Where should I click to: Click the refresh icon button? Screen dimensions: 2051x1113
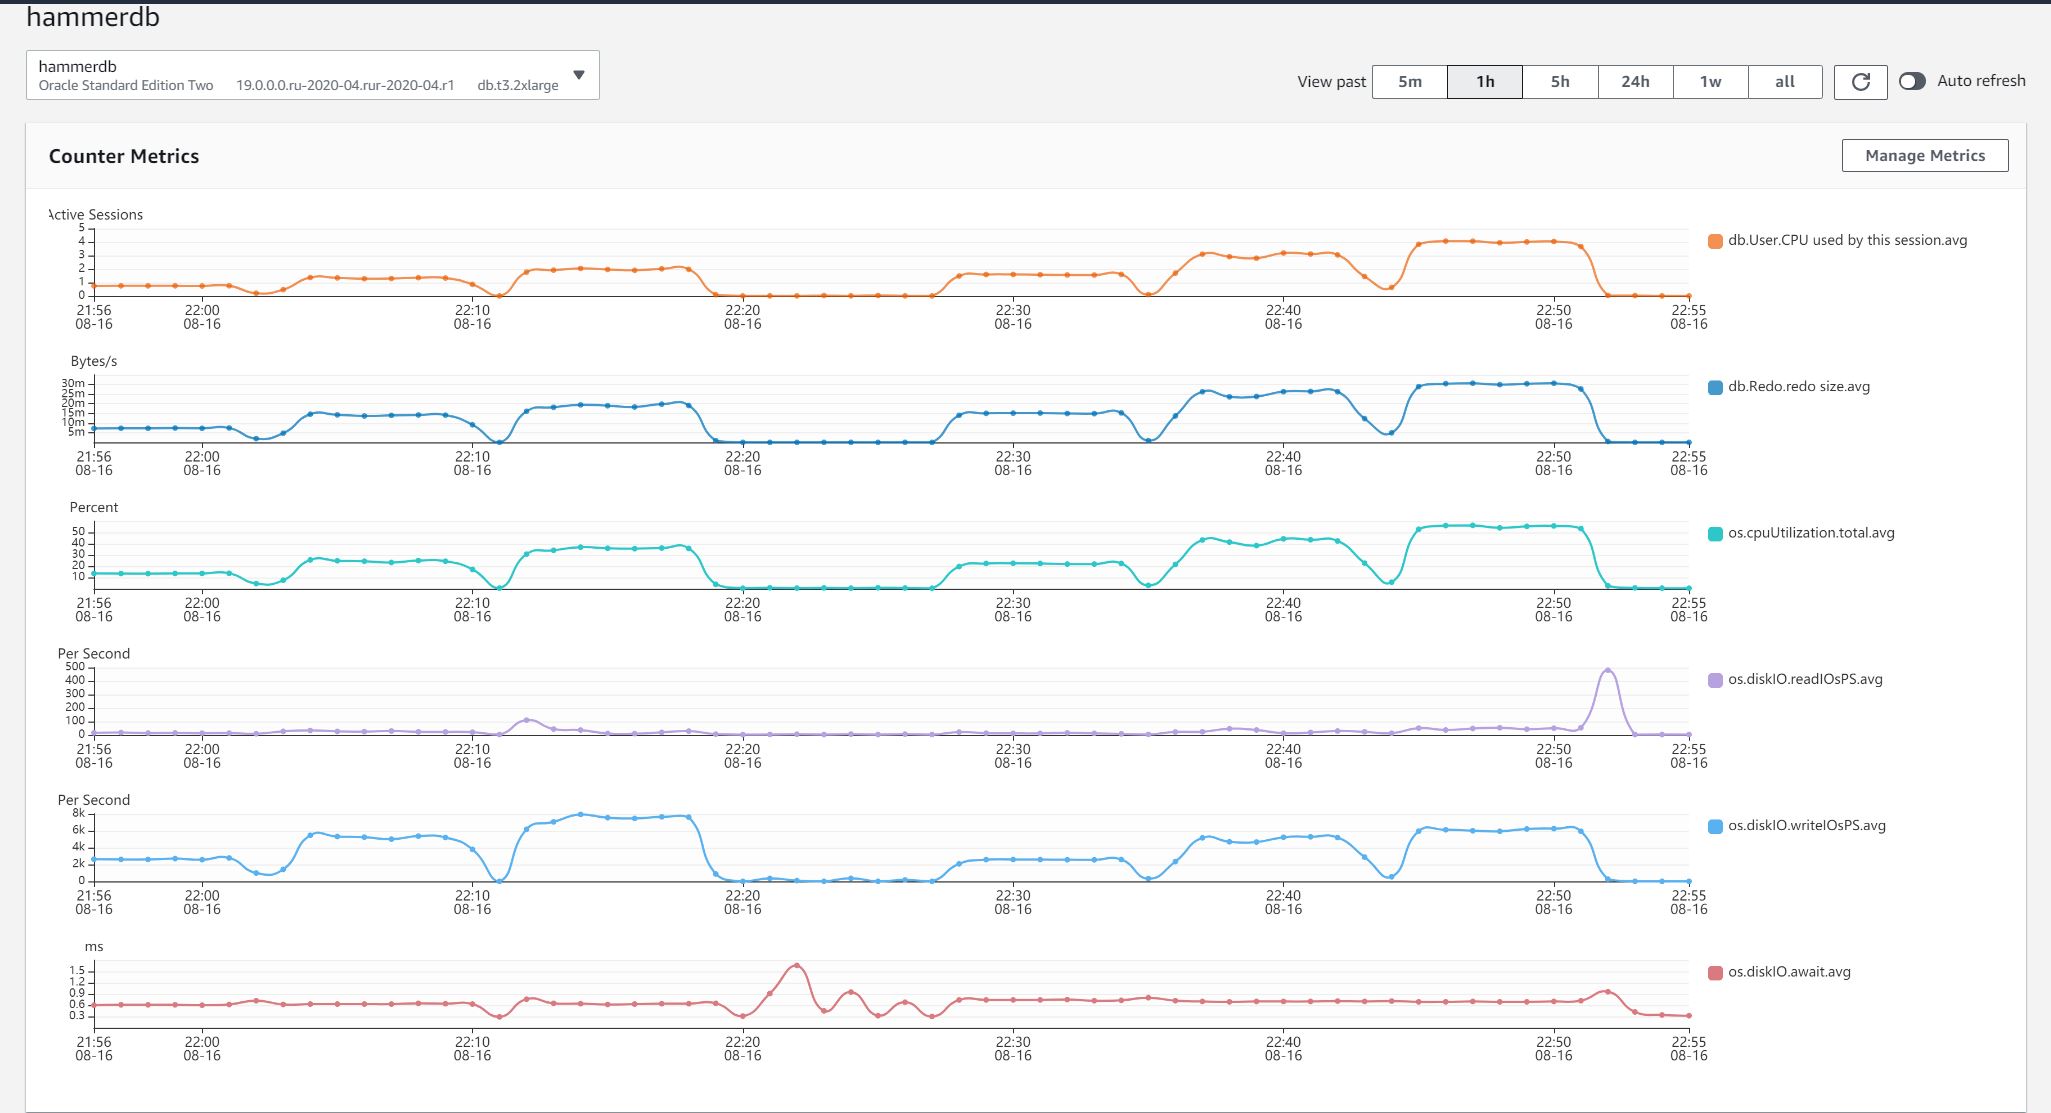tap(1860, 82)
